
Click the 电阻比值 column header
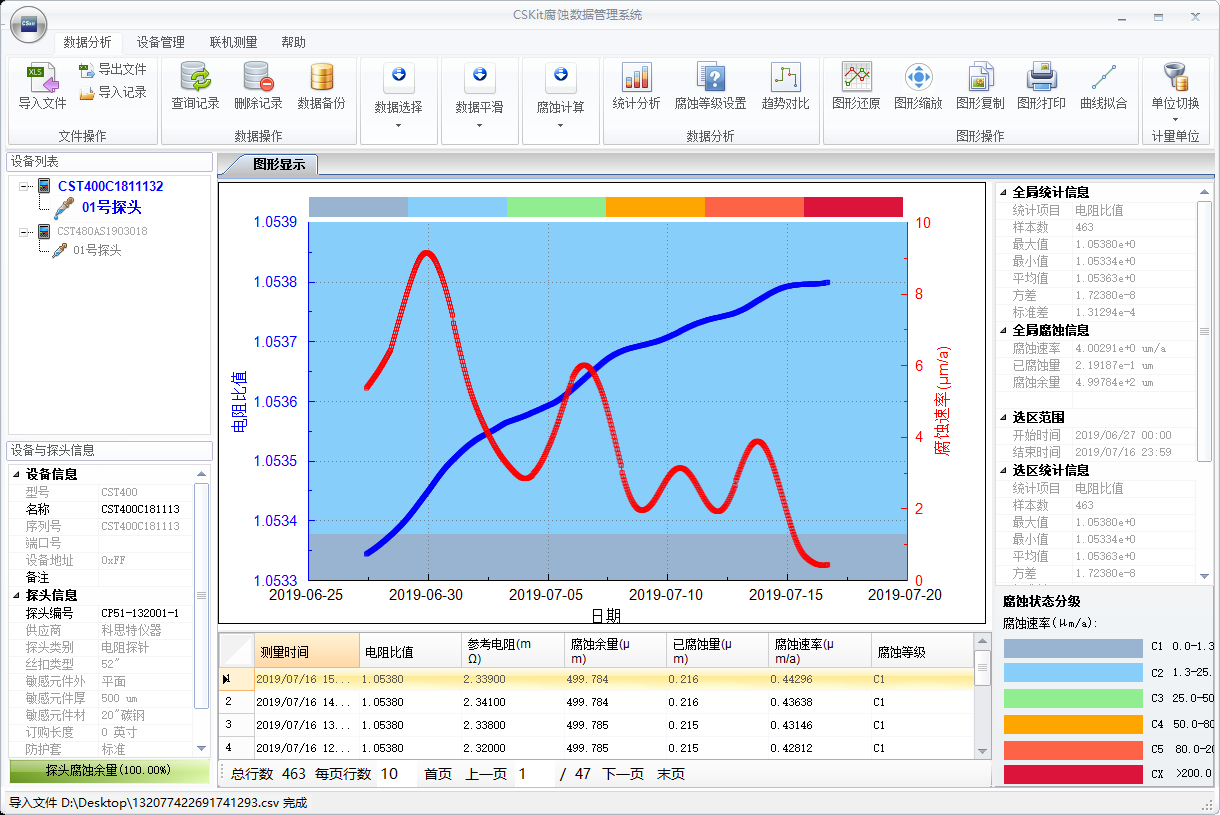click(x=409, y=651)
